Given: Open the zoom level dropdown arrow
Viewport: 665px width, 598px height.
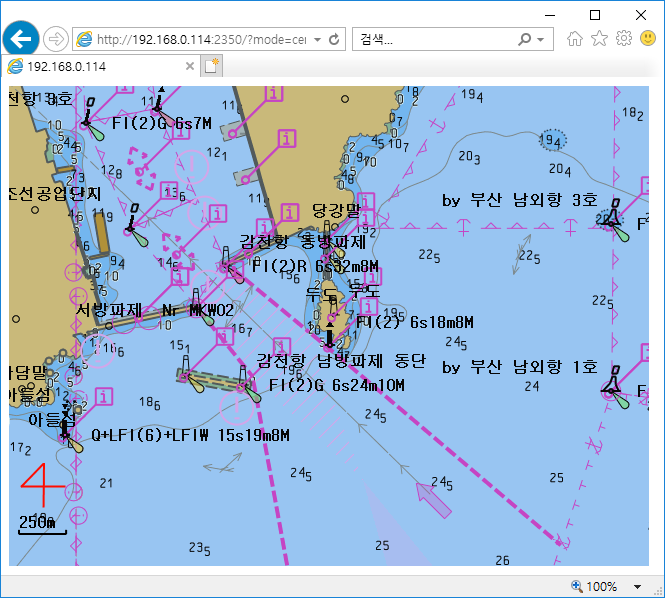Looking at the screenshot, I should (x=638, y=586).
